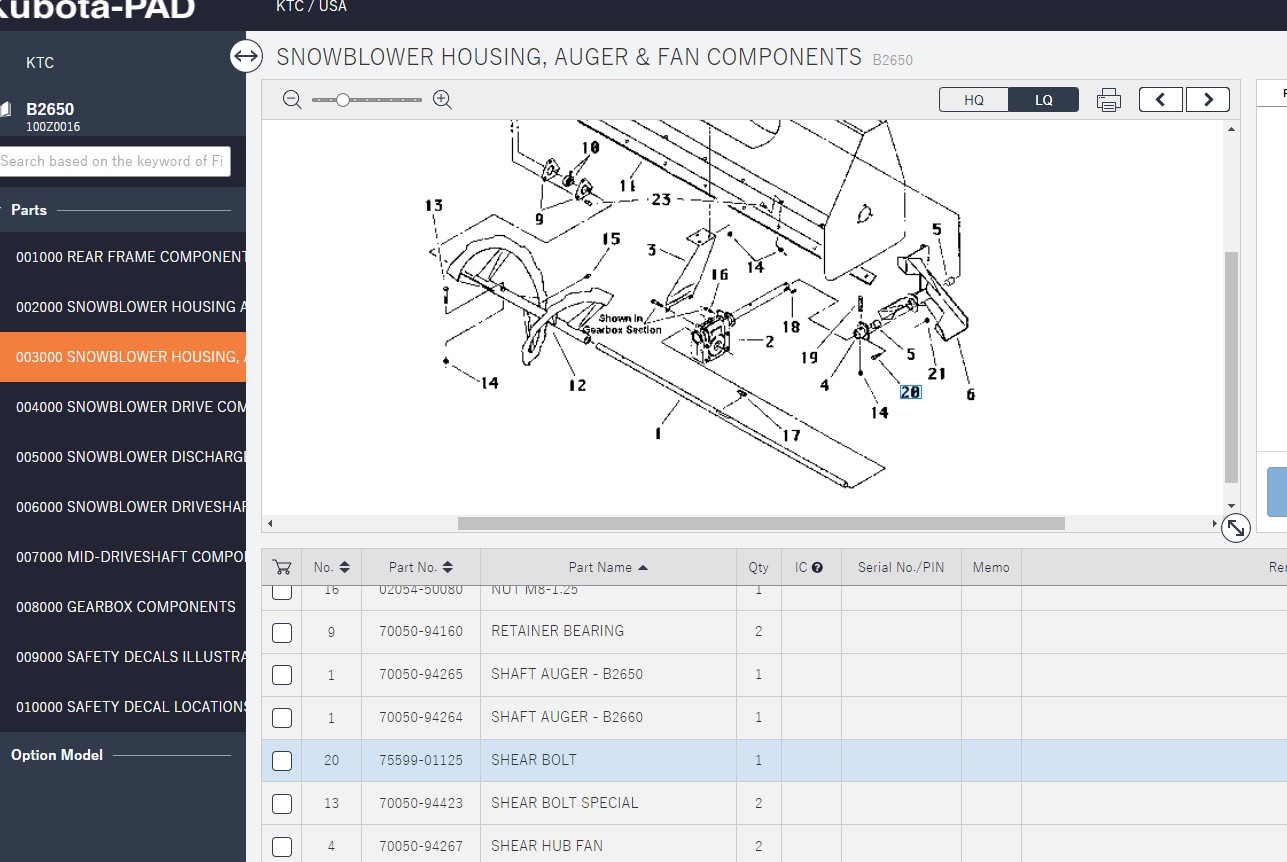Screen dimensions: 1287x862
Task: Click callout number 21 in diagram
Action: pos(936,374)
